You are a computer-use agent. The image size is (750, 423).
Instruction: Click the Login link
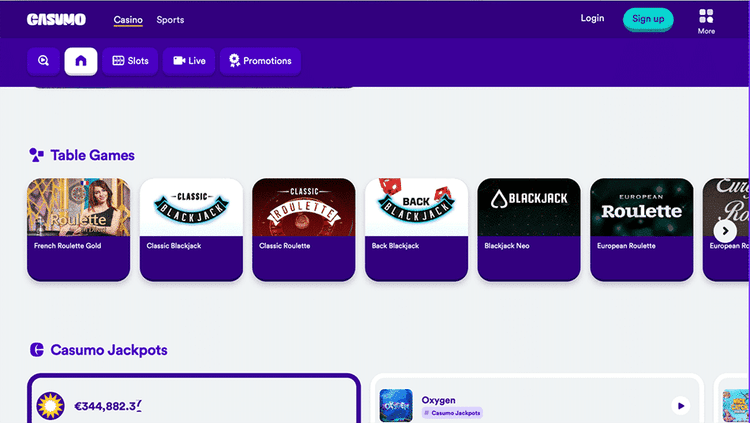(x=592, y=18)
